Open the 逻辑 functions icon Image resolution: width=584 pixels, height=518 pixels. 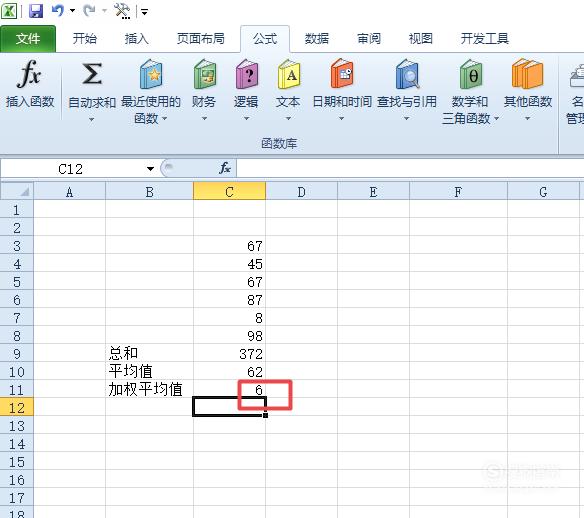247,74
